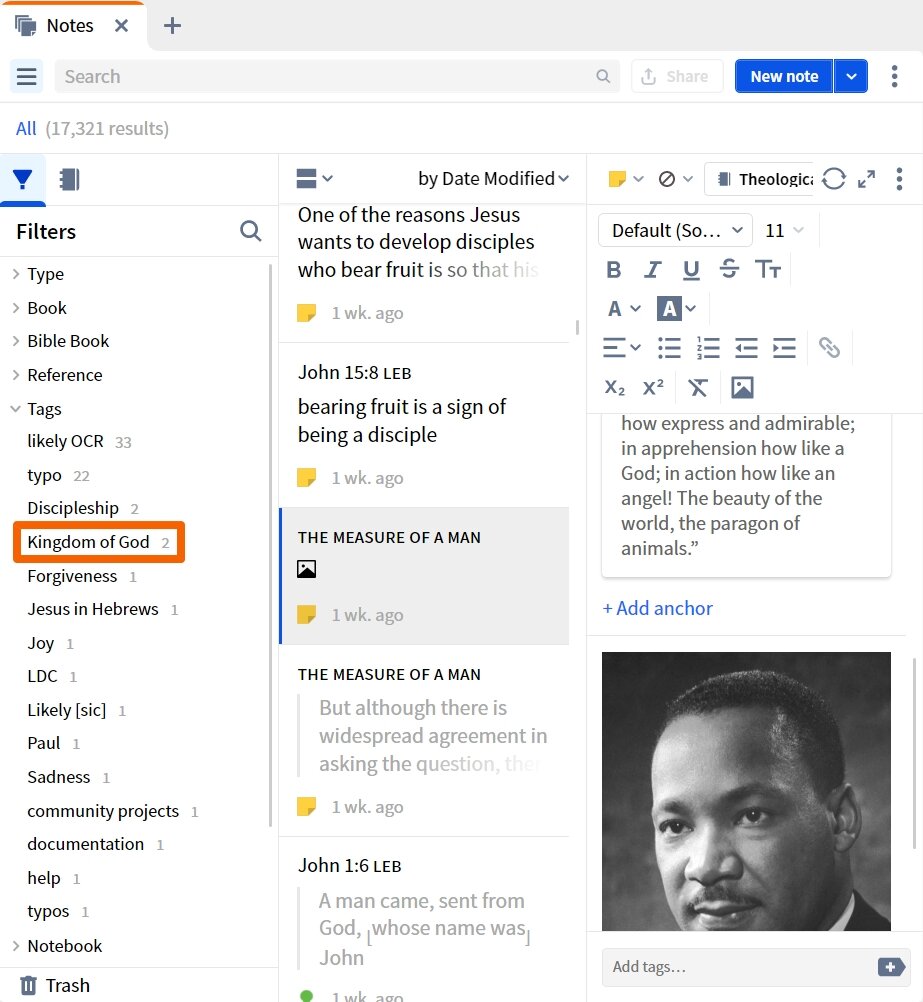Image resolution: width=923 pixels, height=1002 pixels.
Task: Open text color dropdown
Action: (x=623, y=309)
